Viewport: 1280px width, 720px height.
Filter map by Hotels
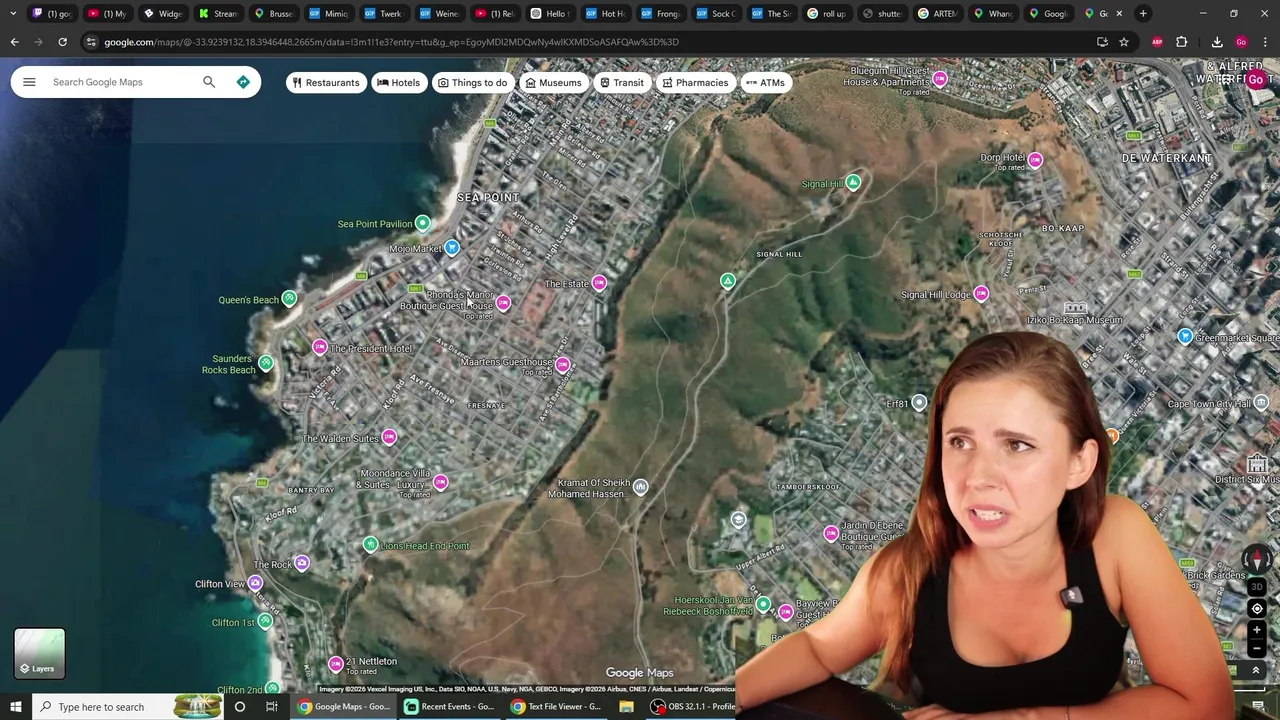coord(398,83)
